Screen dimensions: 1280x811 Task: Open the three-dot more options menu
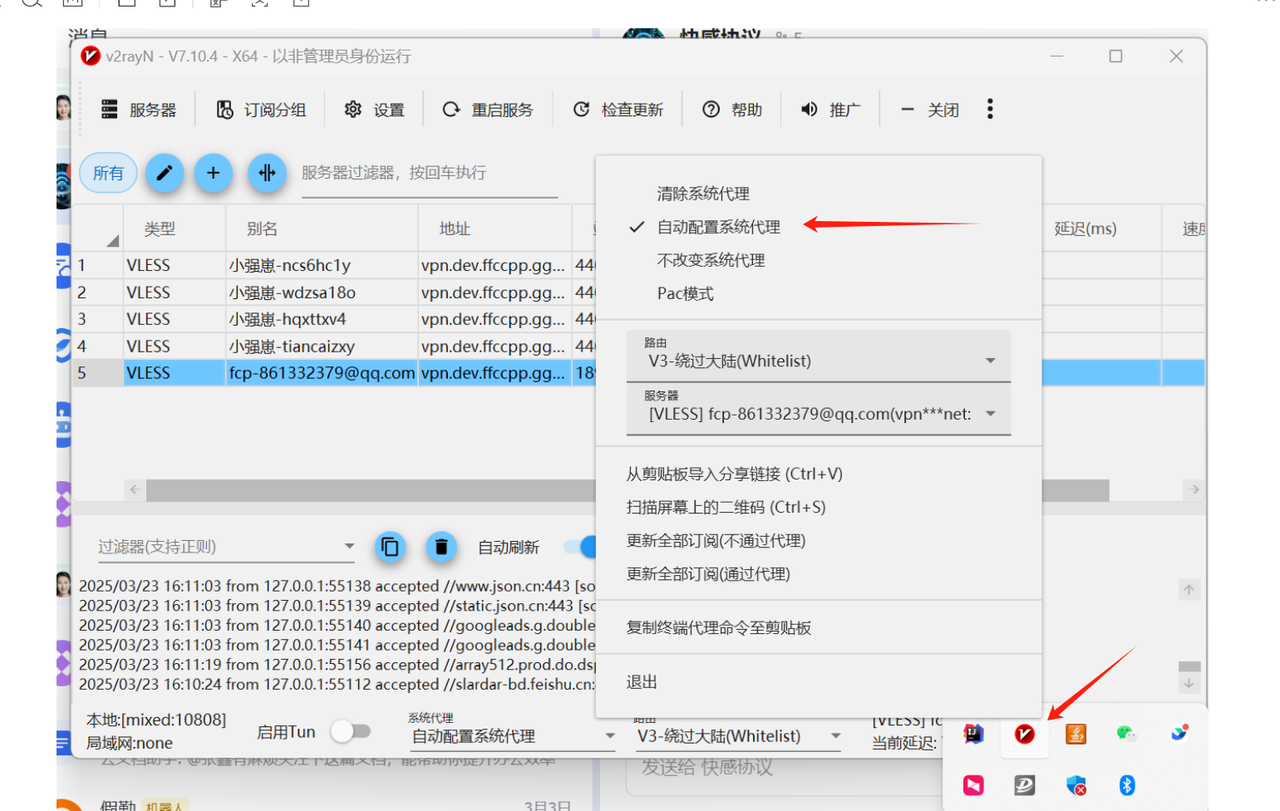pos(990,109)
